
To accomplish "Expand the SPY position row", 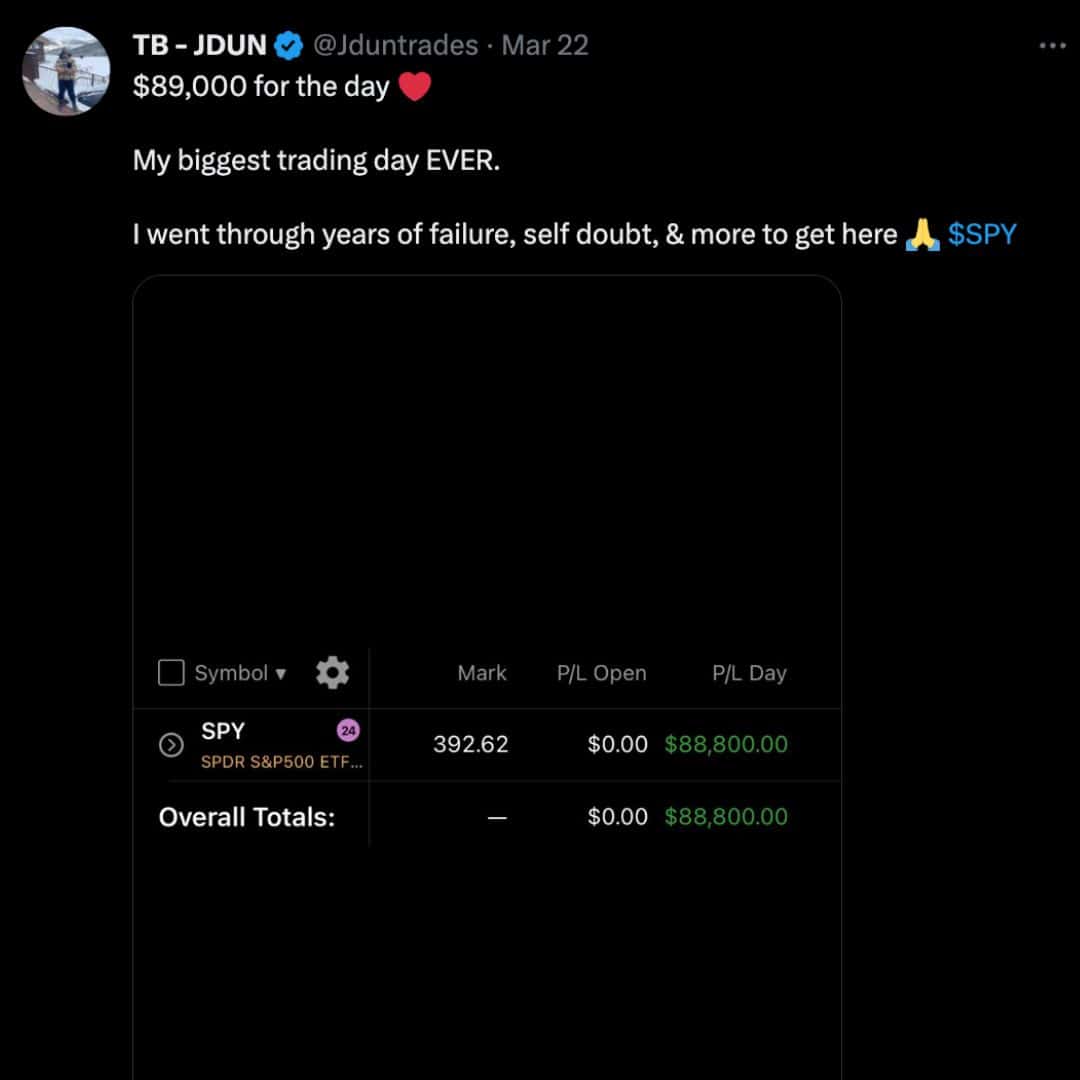I will (171, 745).
